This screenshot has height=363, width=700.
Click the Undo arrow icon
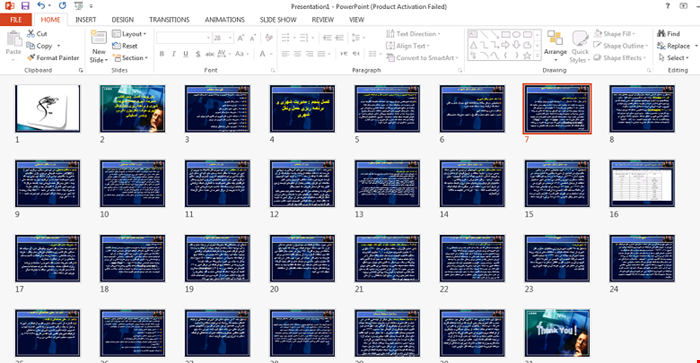[41, 6]
